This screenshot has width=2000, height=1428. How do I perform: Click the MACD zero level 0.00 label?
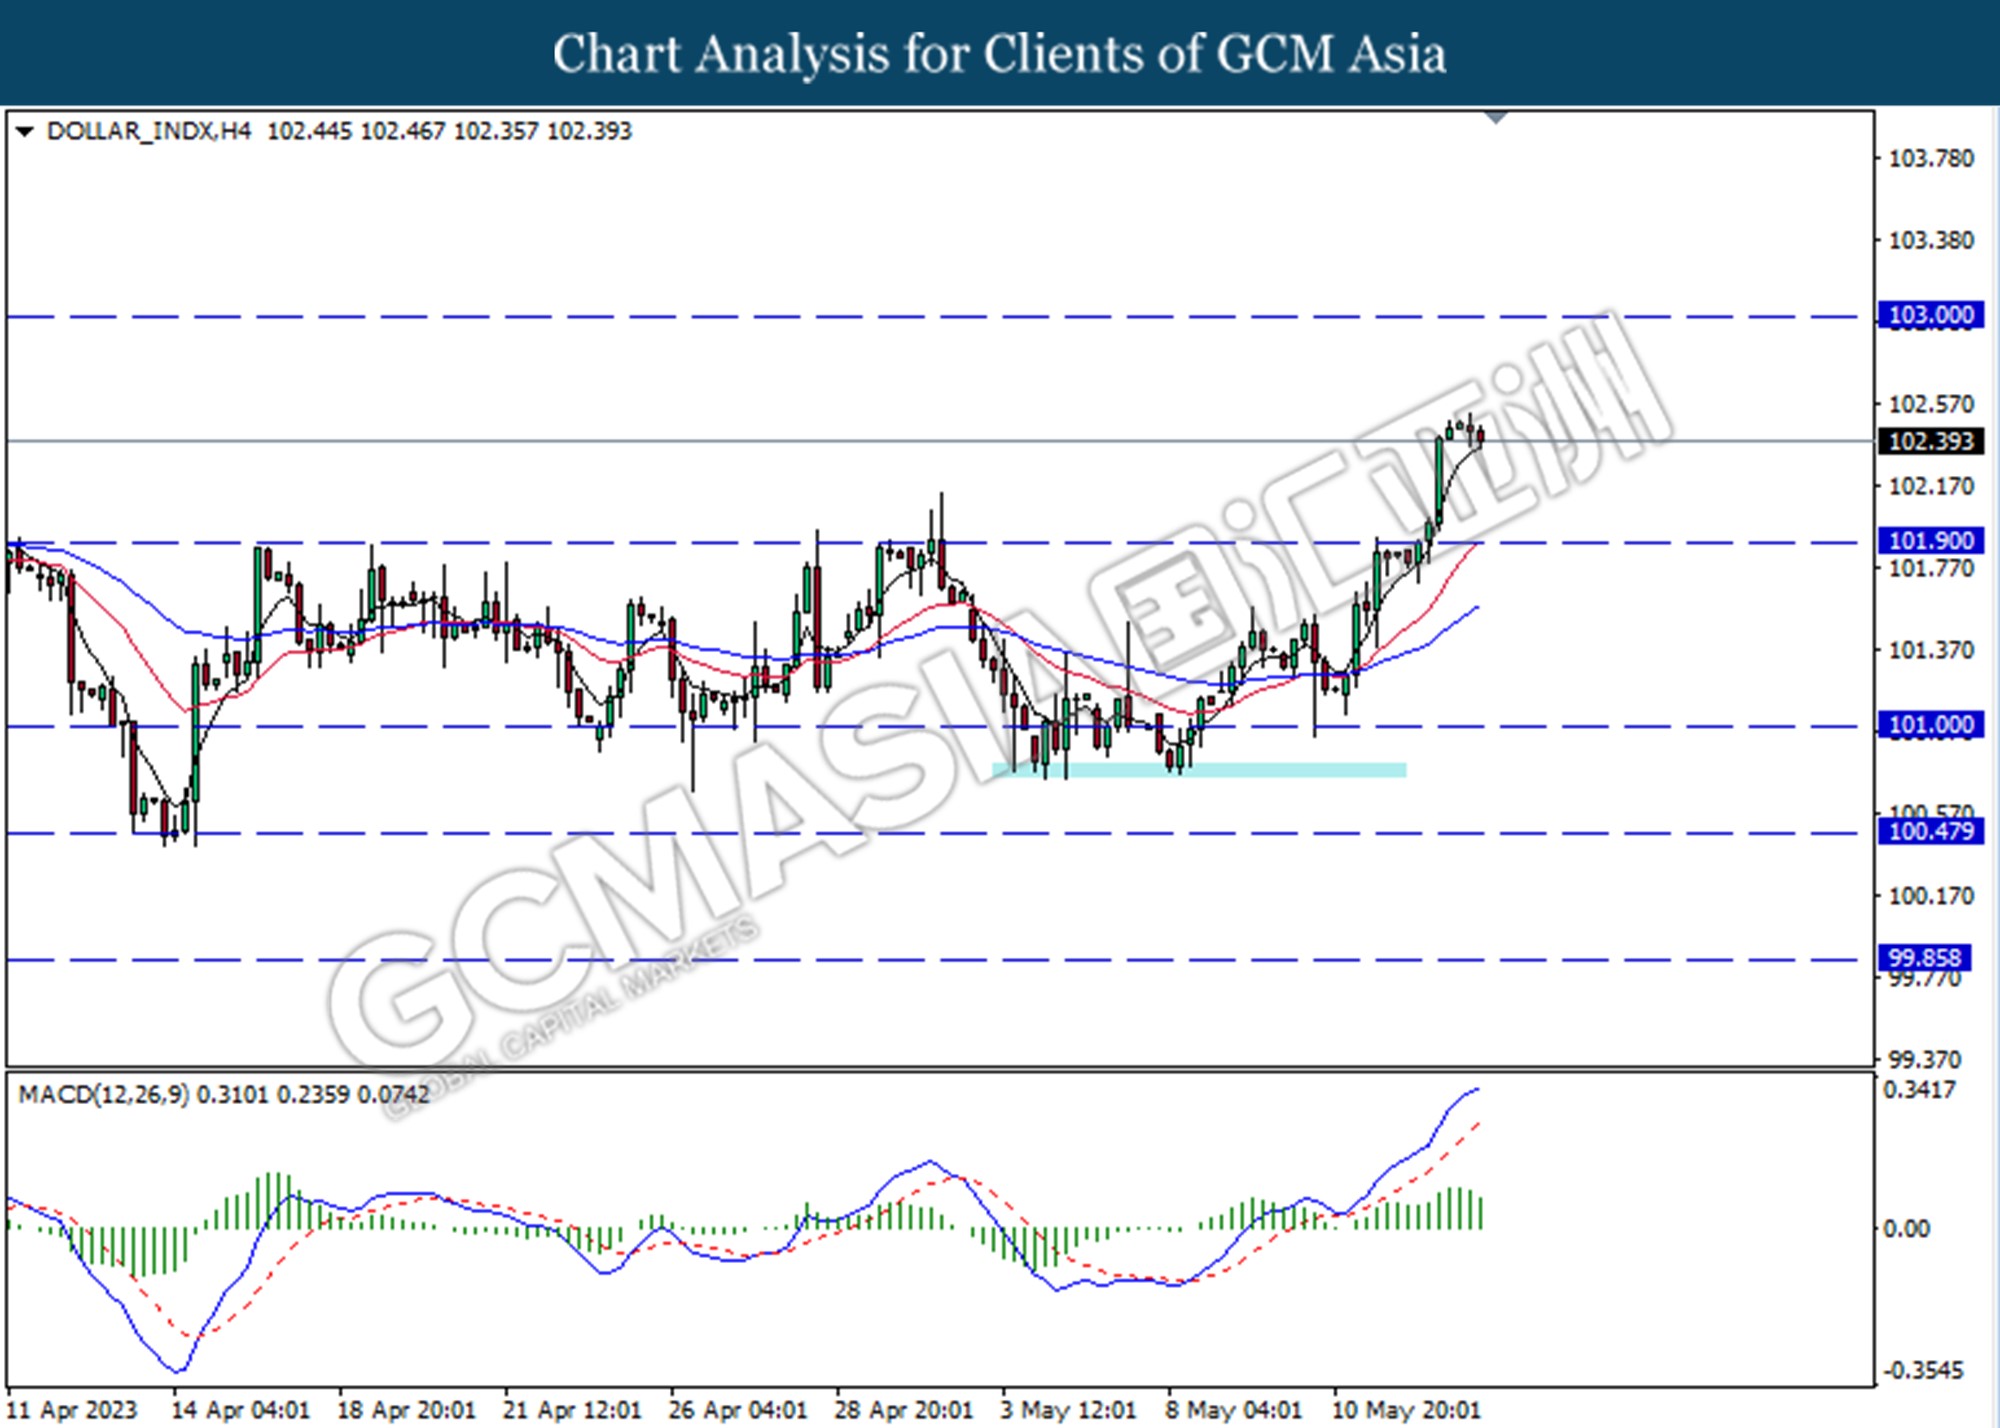(1907, 1229)
